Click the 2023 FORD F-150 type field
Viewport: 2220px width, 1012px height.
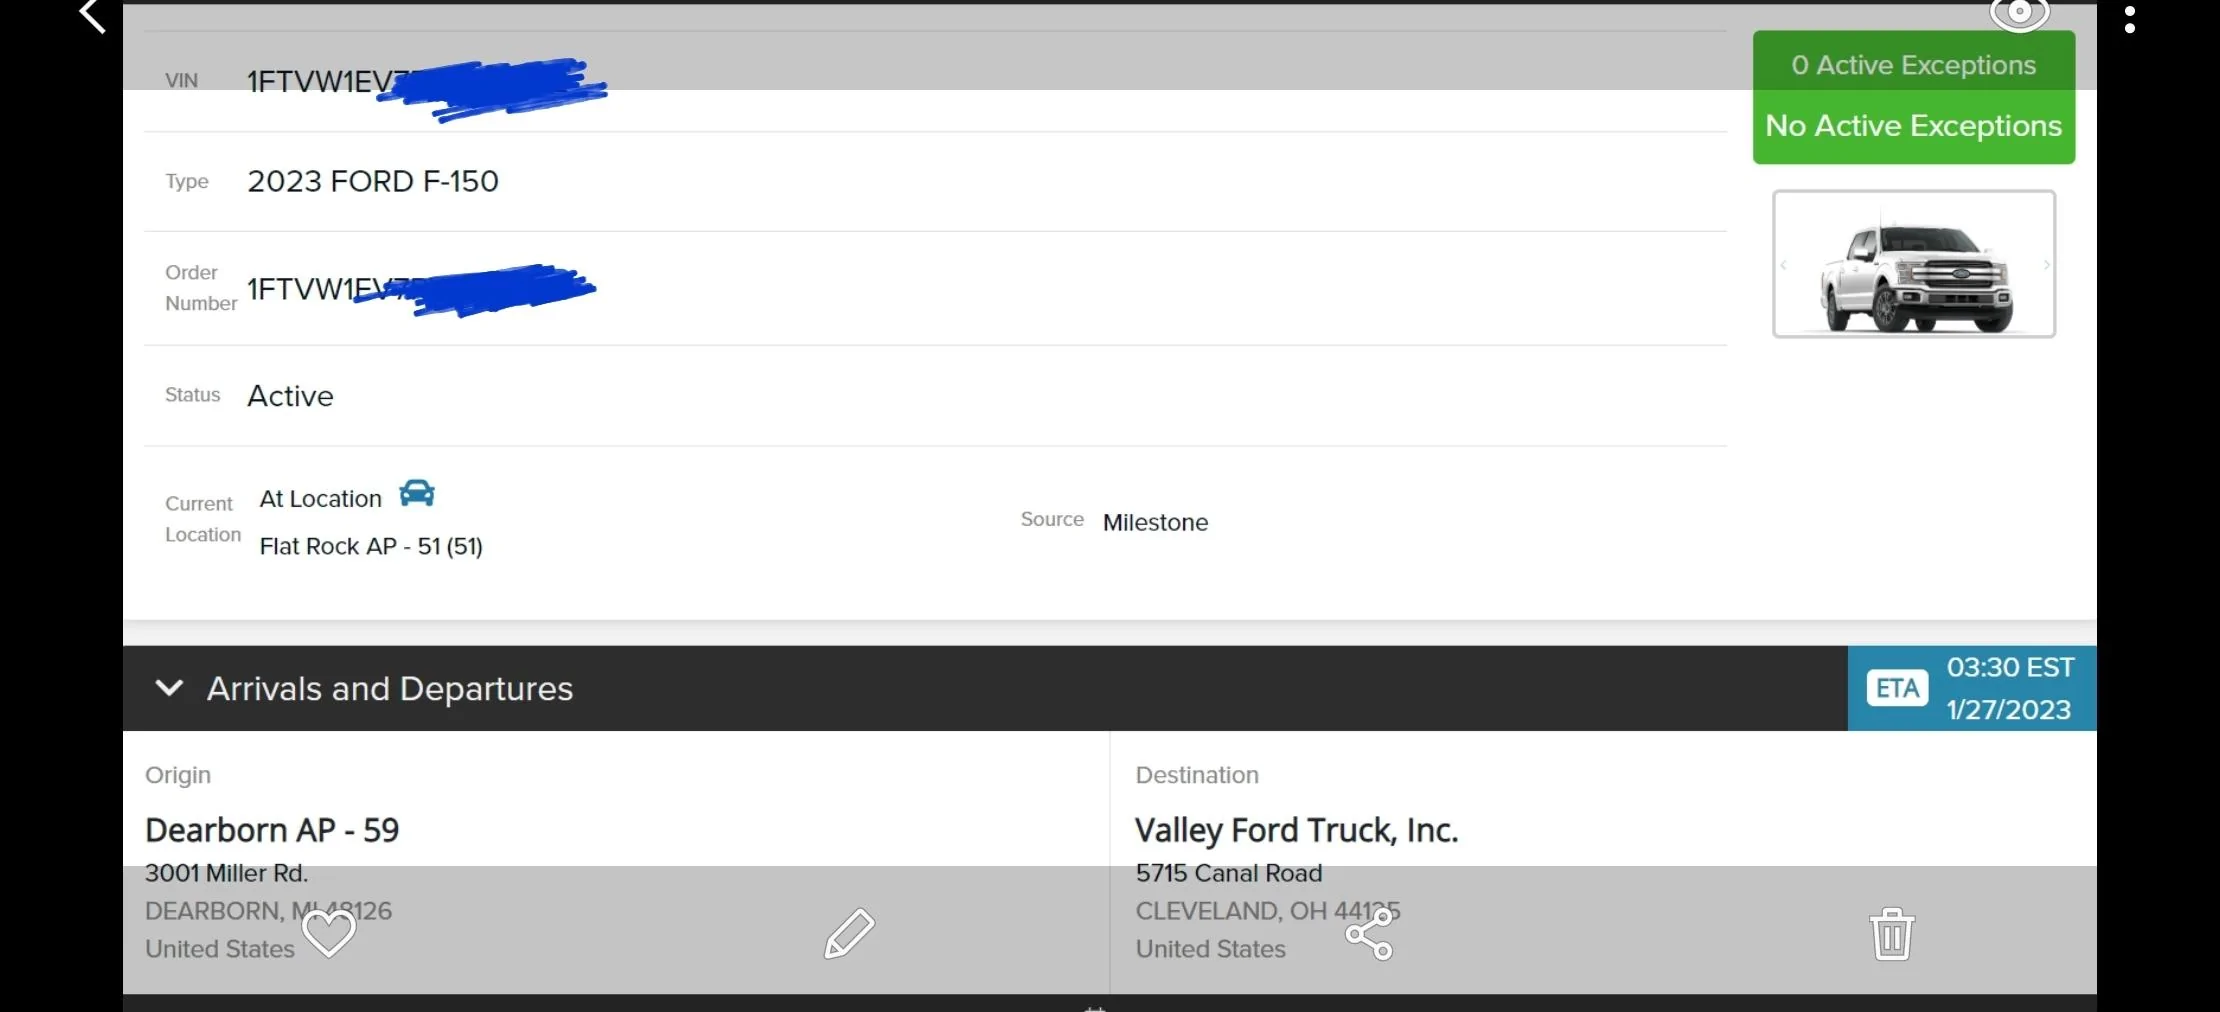click(x=373, y=181)
